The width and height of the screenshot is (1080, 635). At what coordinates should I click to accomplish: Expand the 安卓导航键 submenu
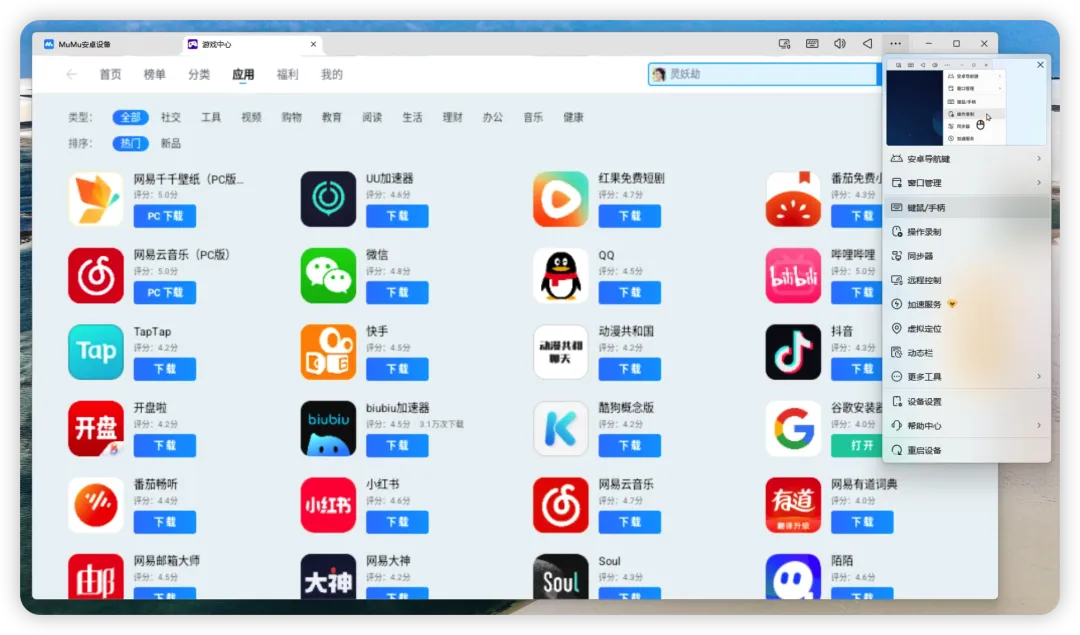(967, 158)
